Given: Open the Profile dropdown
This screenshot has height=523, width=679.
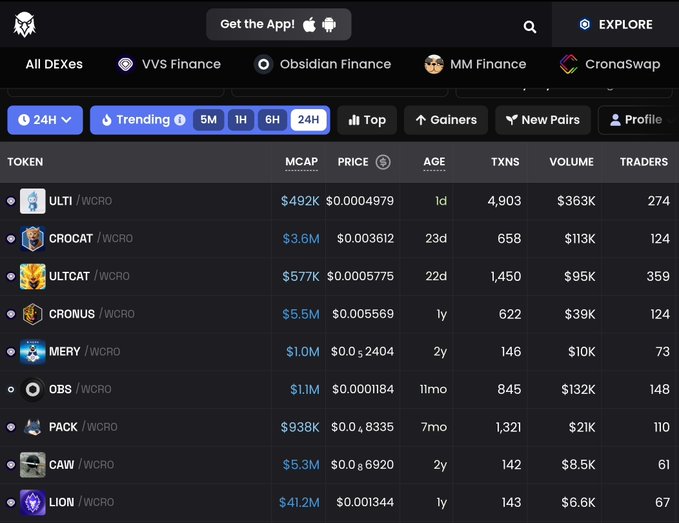Looking at the screenshot, I should [x=638, y=120].
